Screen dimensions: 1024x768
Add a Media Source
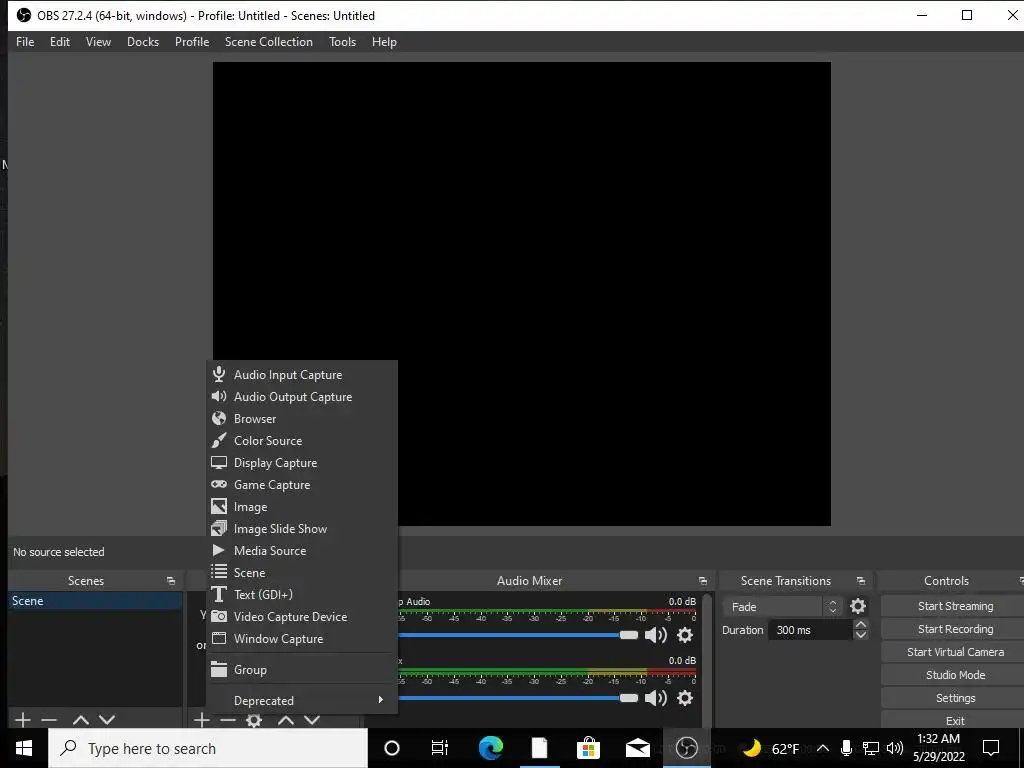coord(302,551)
